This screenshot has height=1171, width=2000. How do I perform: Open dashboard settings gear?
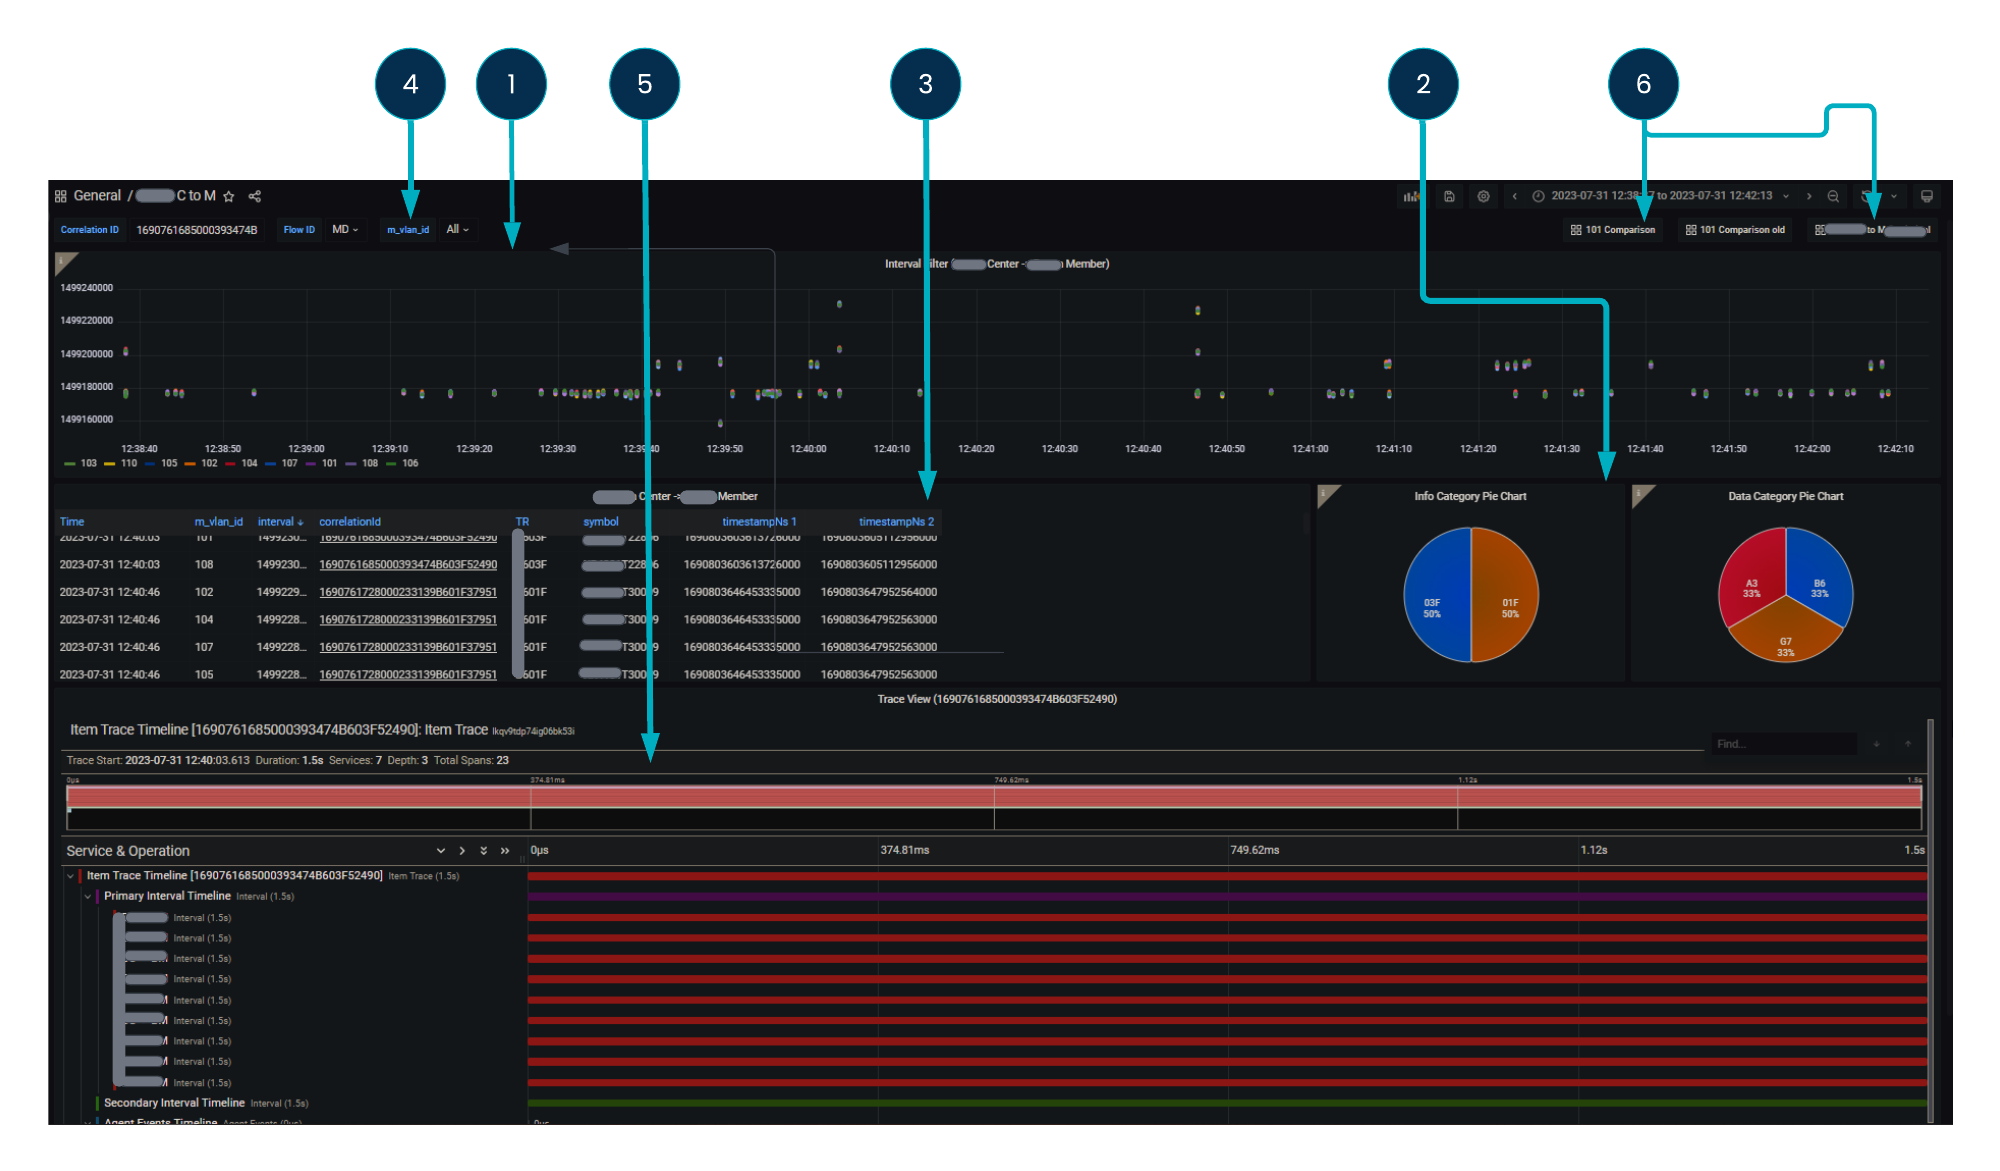click(x=1484, y=196)
